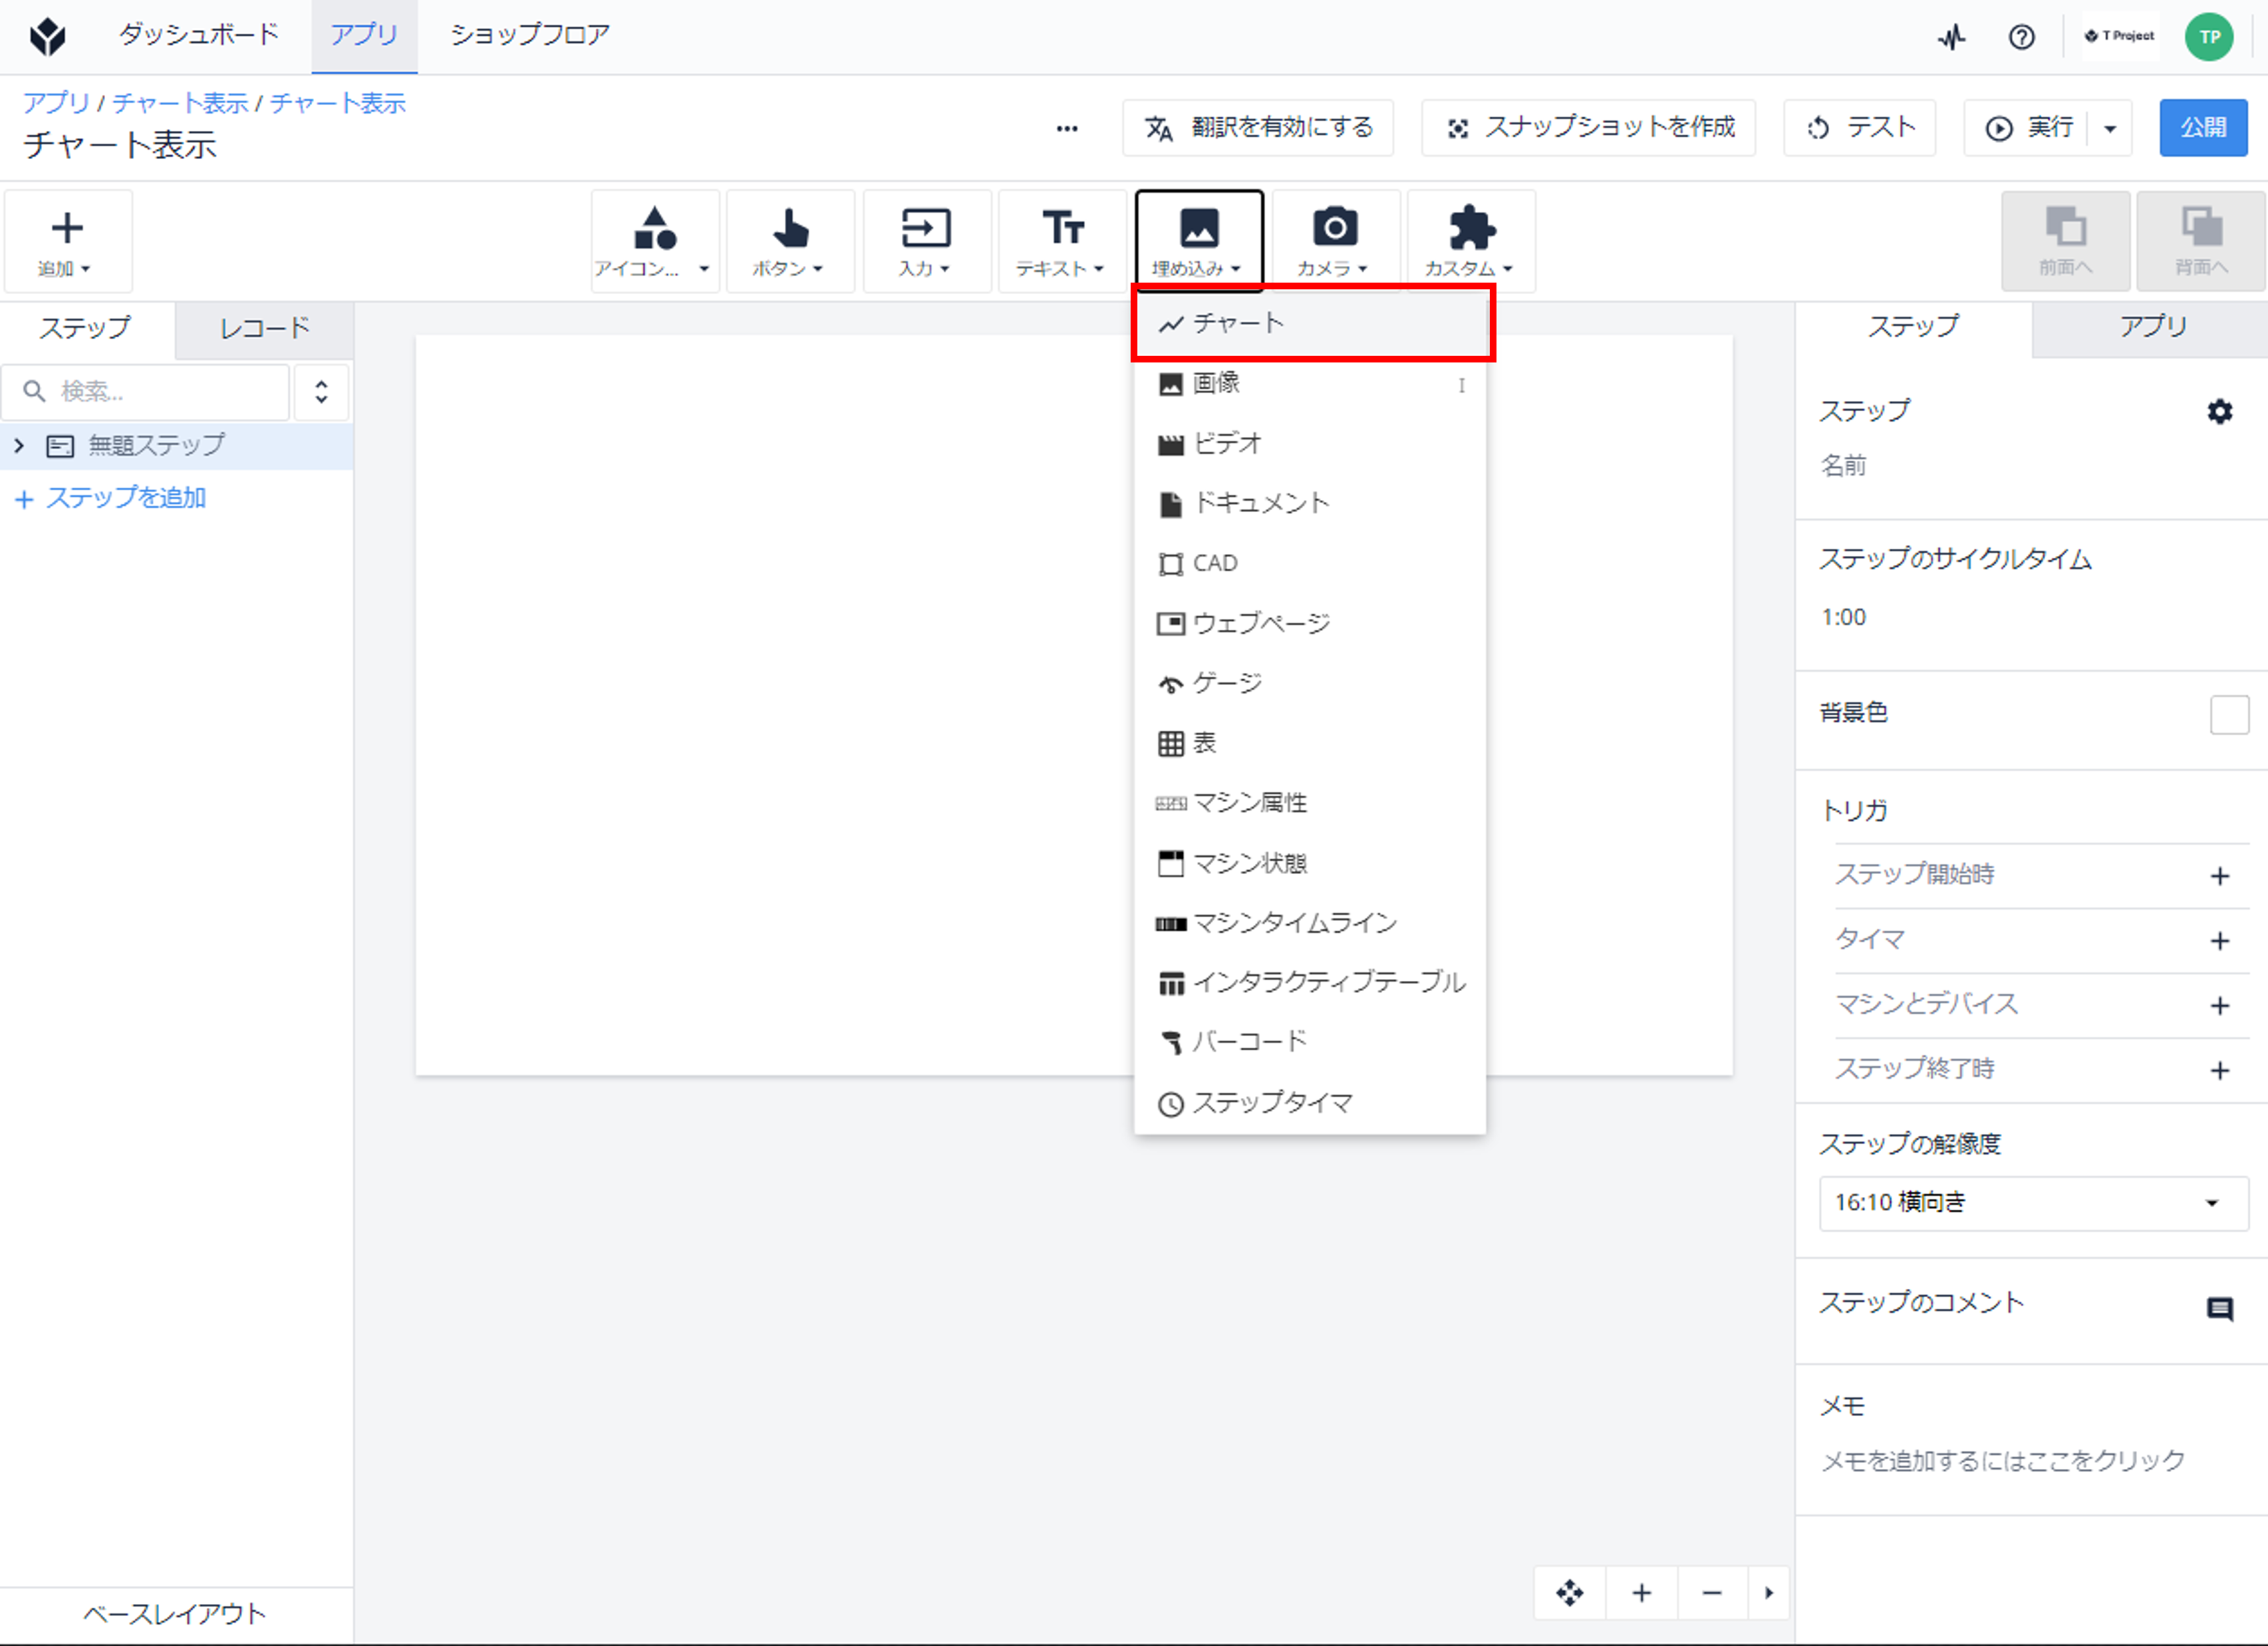Viewport: 2268px width, 1646px height.
Task: Click the TP user avatar
Action: pos(2209,37)
